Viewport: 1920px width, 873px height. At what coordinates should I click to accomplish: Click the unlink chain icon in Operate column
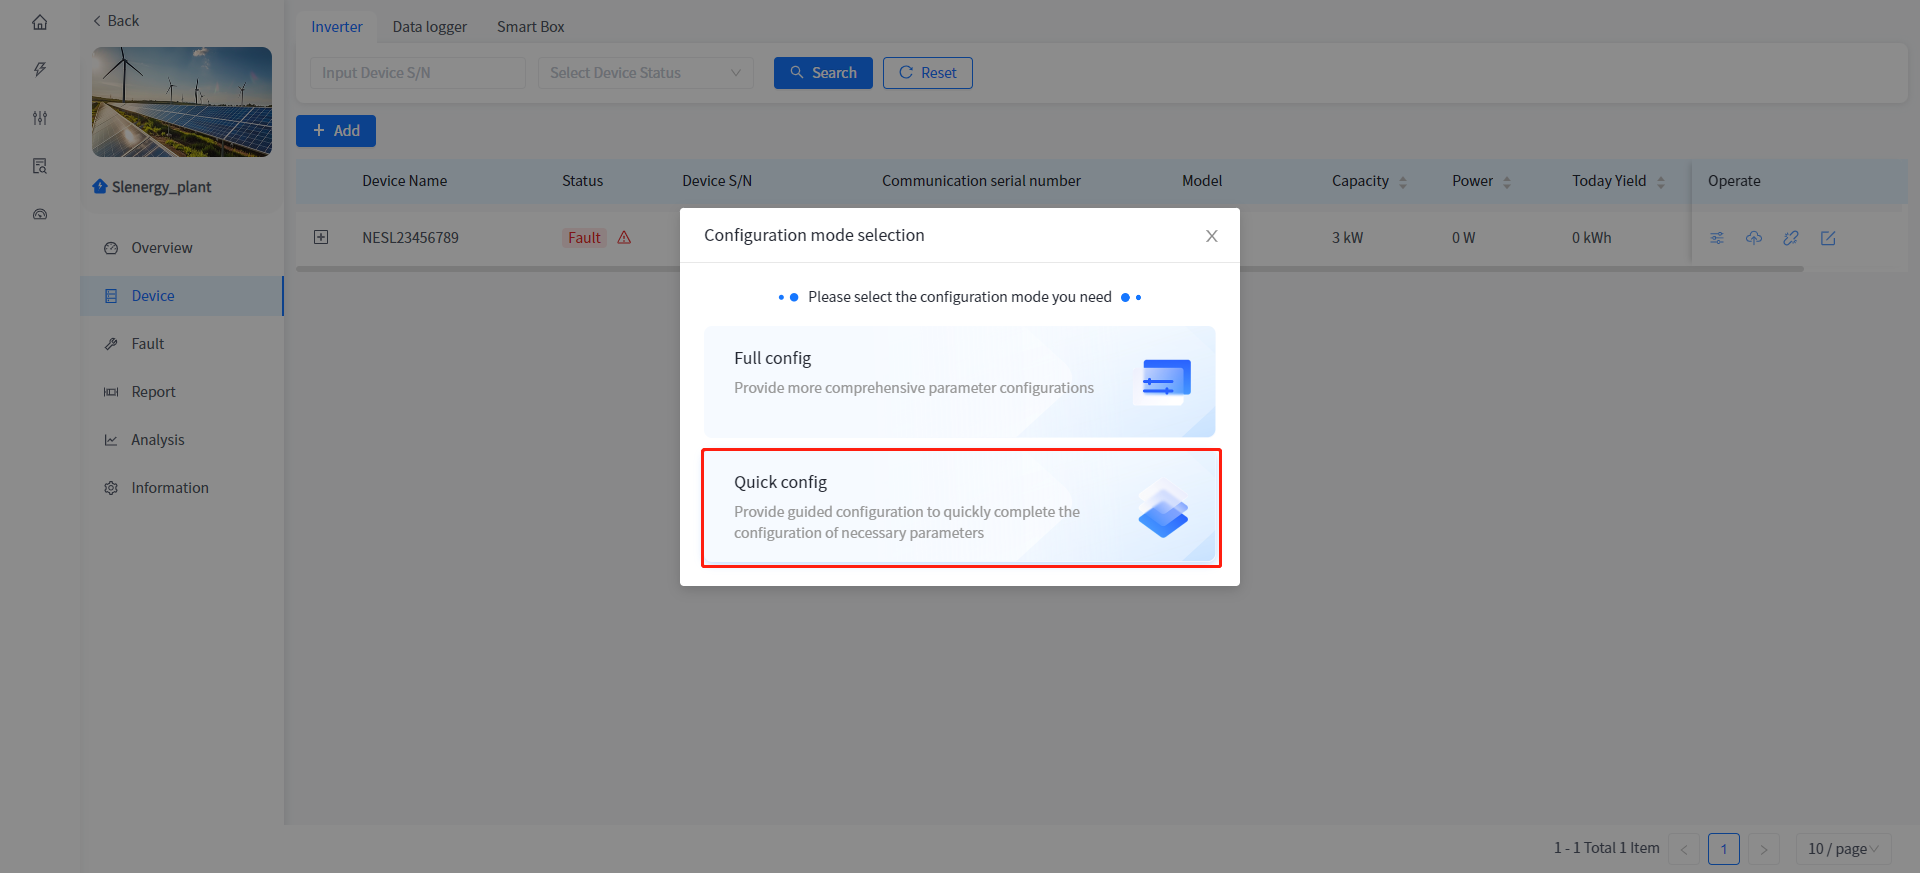(x=1791, y=238)
